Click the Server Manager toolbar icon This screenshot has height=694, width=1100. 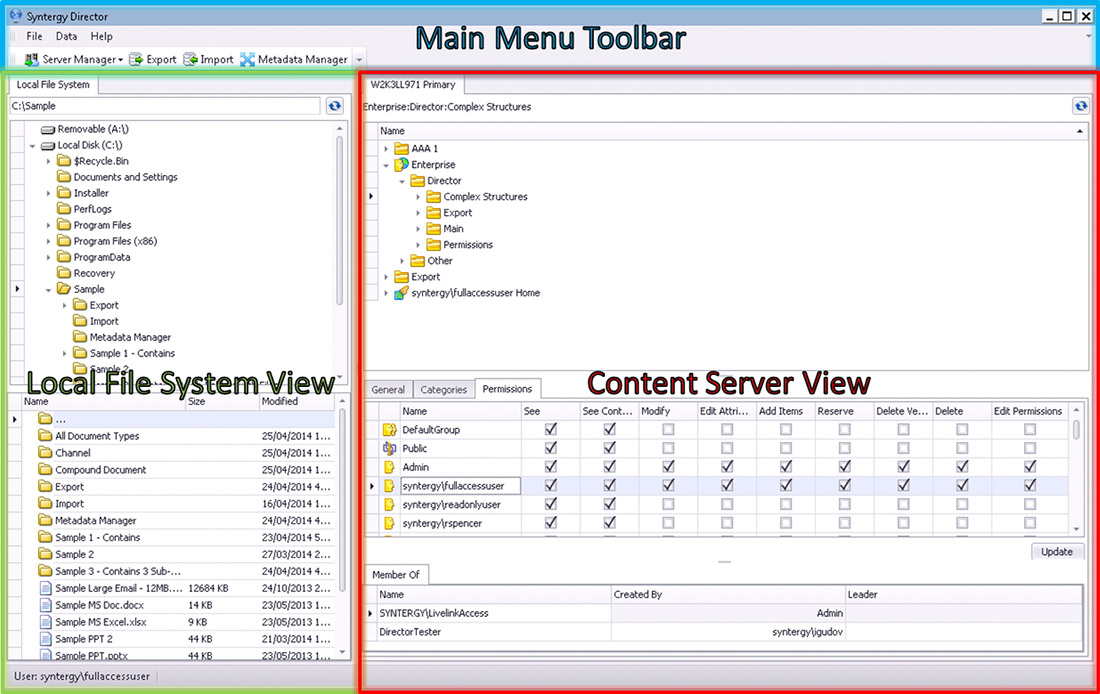32,60
